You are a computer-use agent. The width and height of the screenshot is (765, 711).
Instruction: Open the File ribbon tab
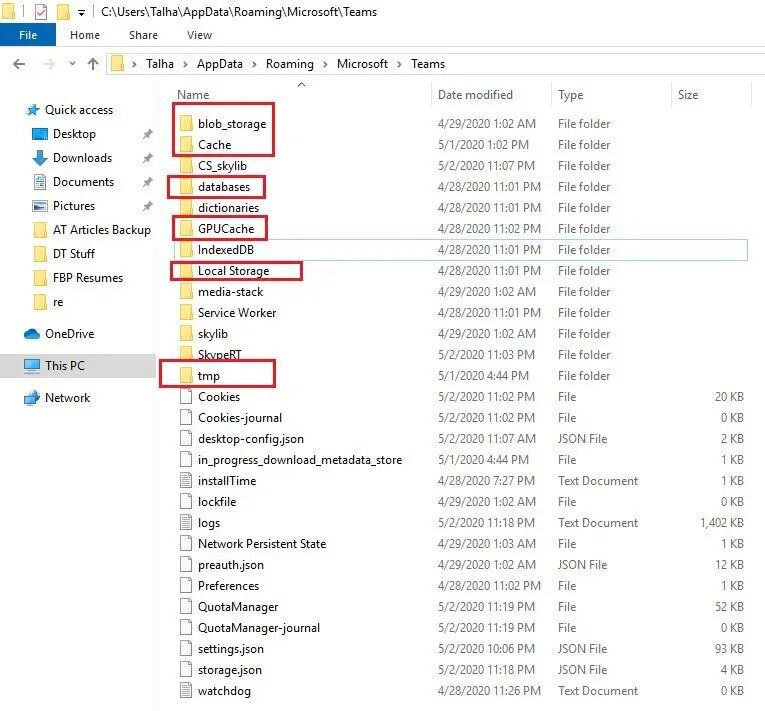coord(28,35)
